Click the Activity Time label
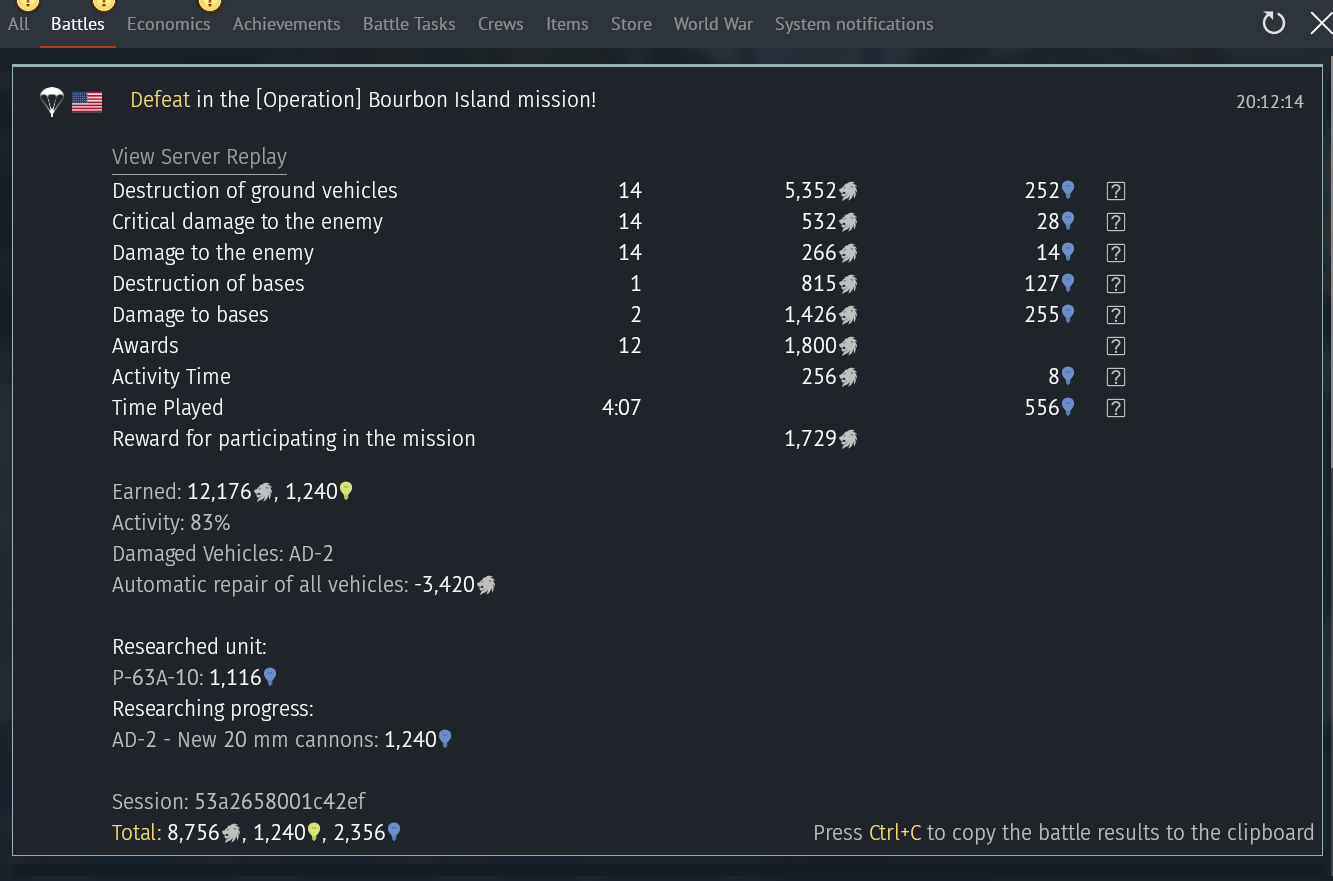Image resolution: width=1333 pixels, height=881 pixels. click(x=171, y=377)
